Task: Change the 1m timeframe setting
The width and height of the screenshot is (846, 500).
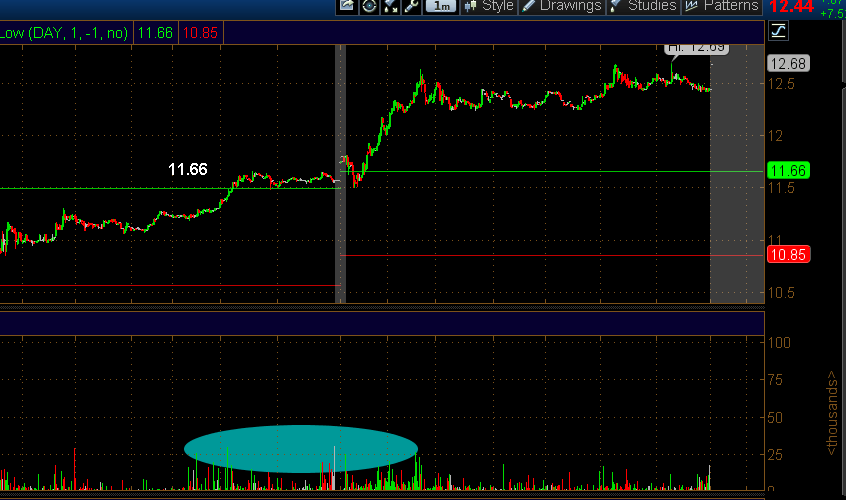Action: coord(441,6)
